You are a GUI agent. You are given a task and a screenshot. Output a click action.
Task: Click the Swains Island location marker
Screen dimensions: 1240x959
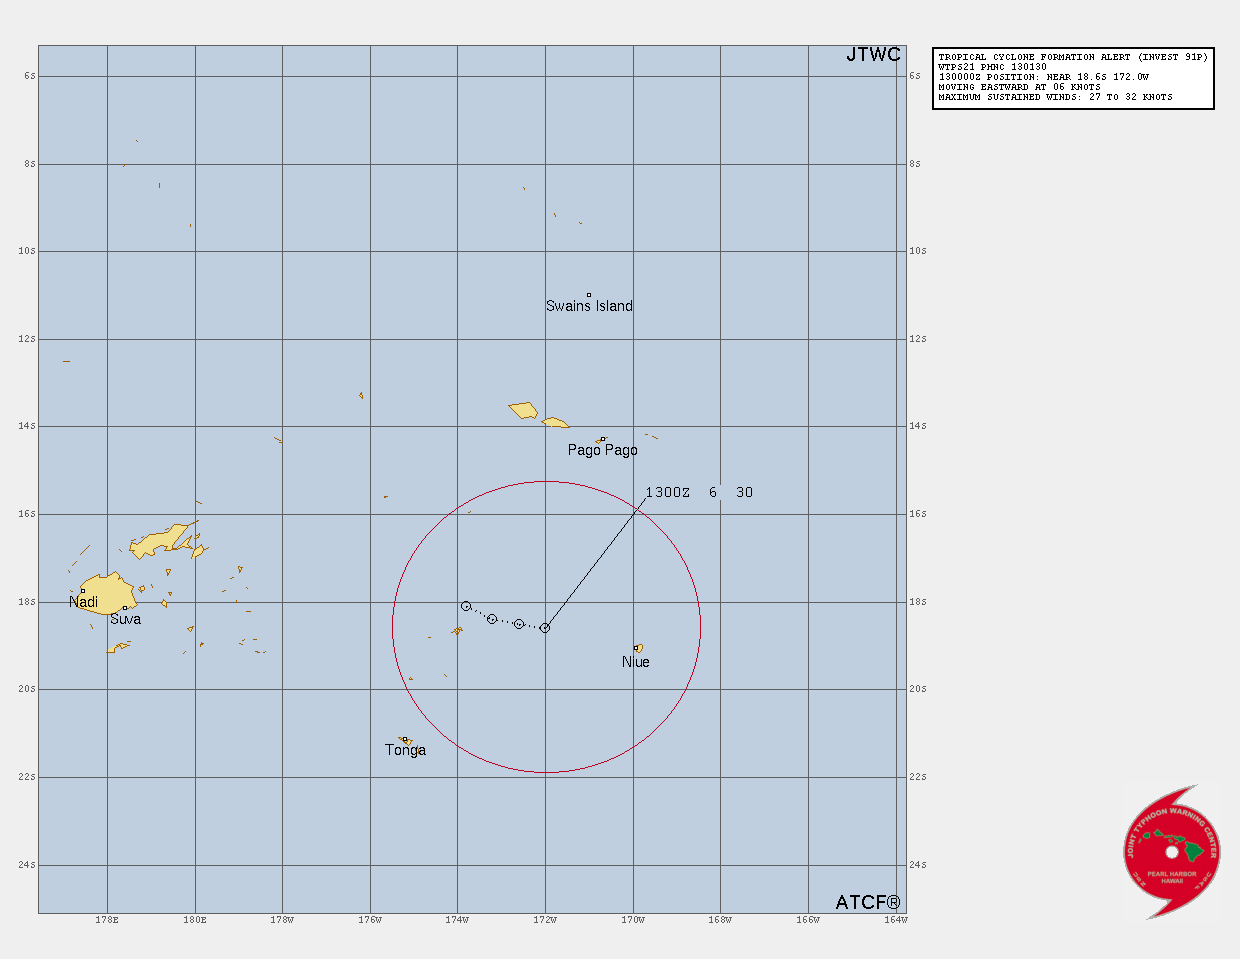coord(589,295)
